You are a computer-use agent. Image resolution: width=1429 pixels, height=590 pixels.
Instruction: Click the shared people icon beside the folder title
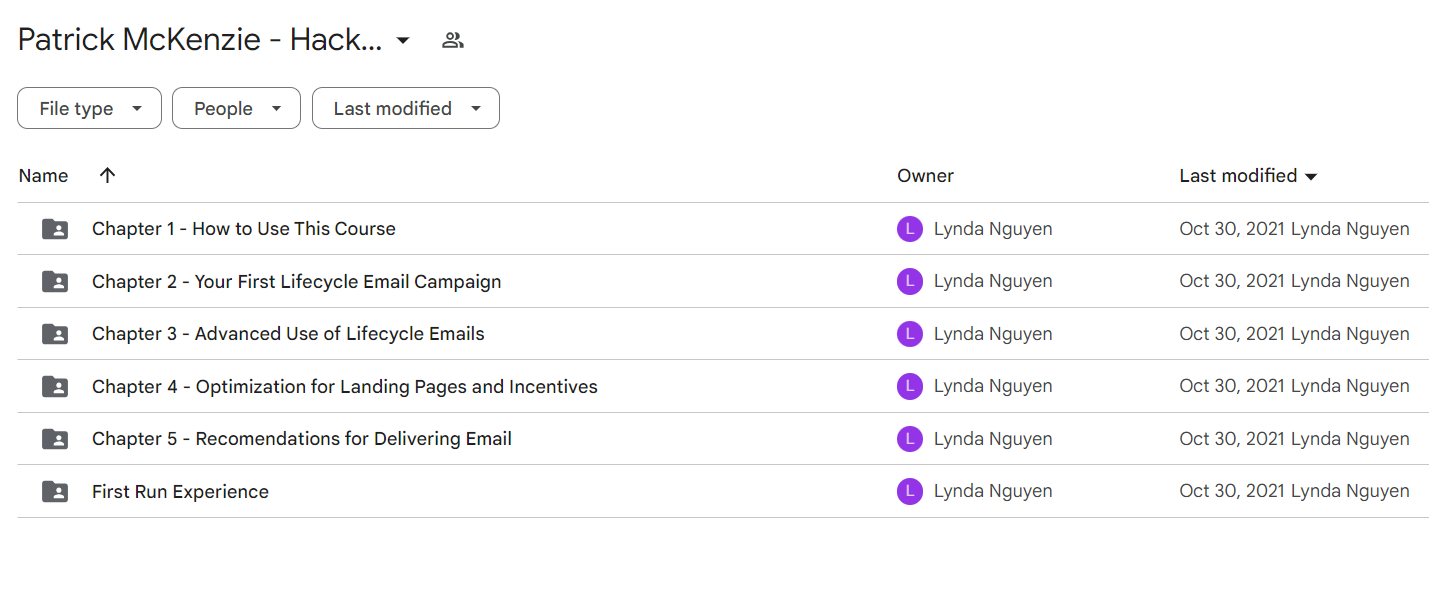pyautogui.click(x=453, y=40)
